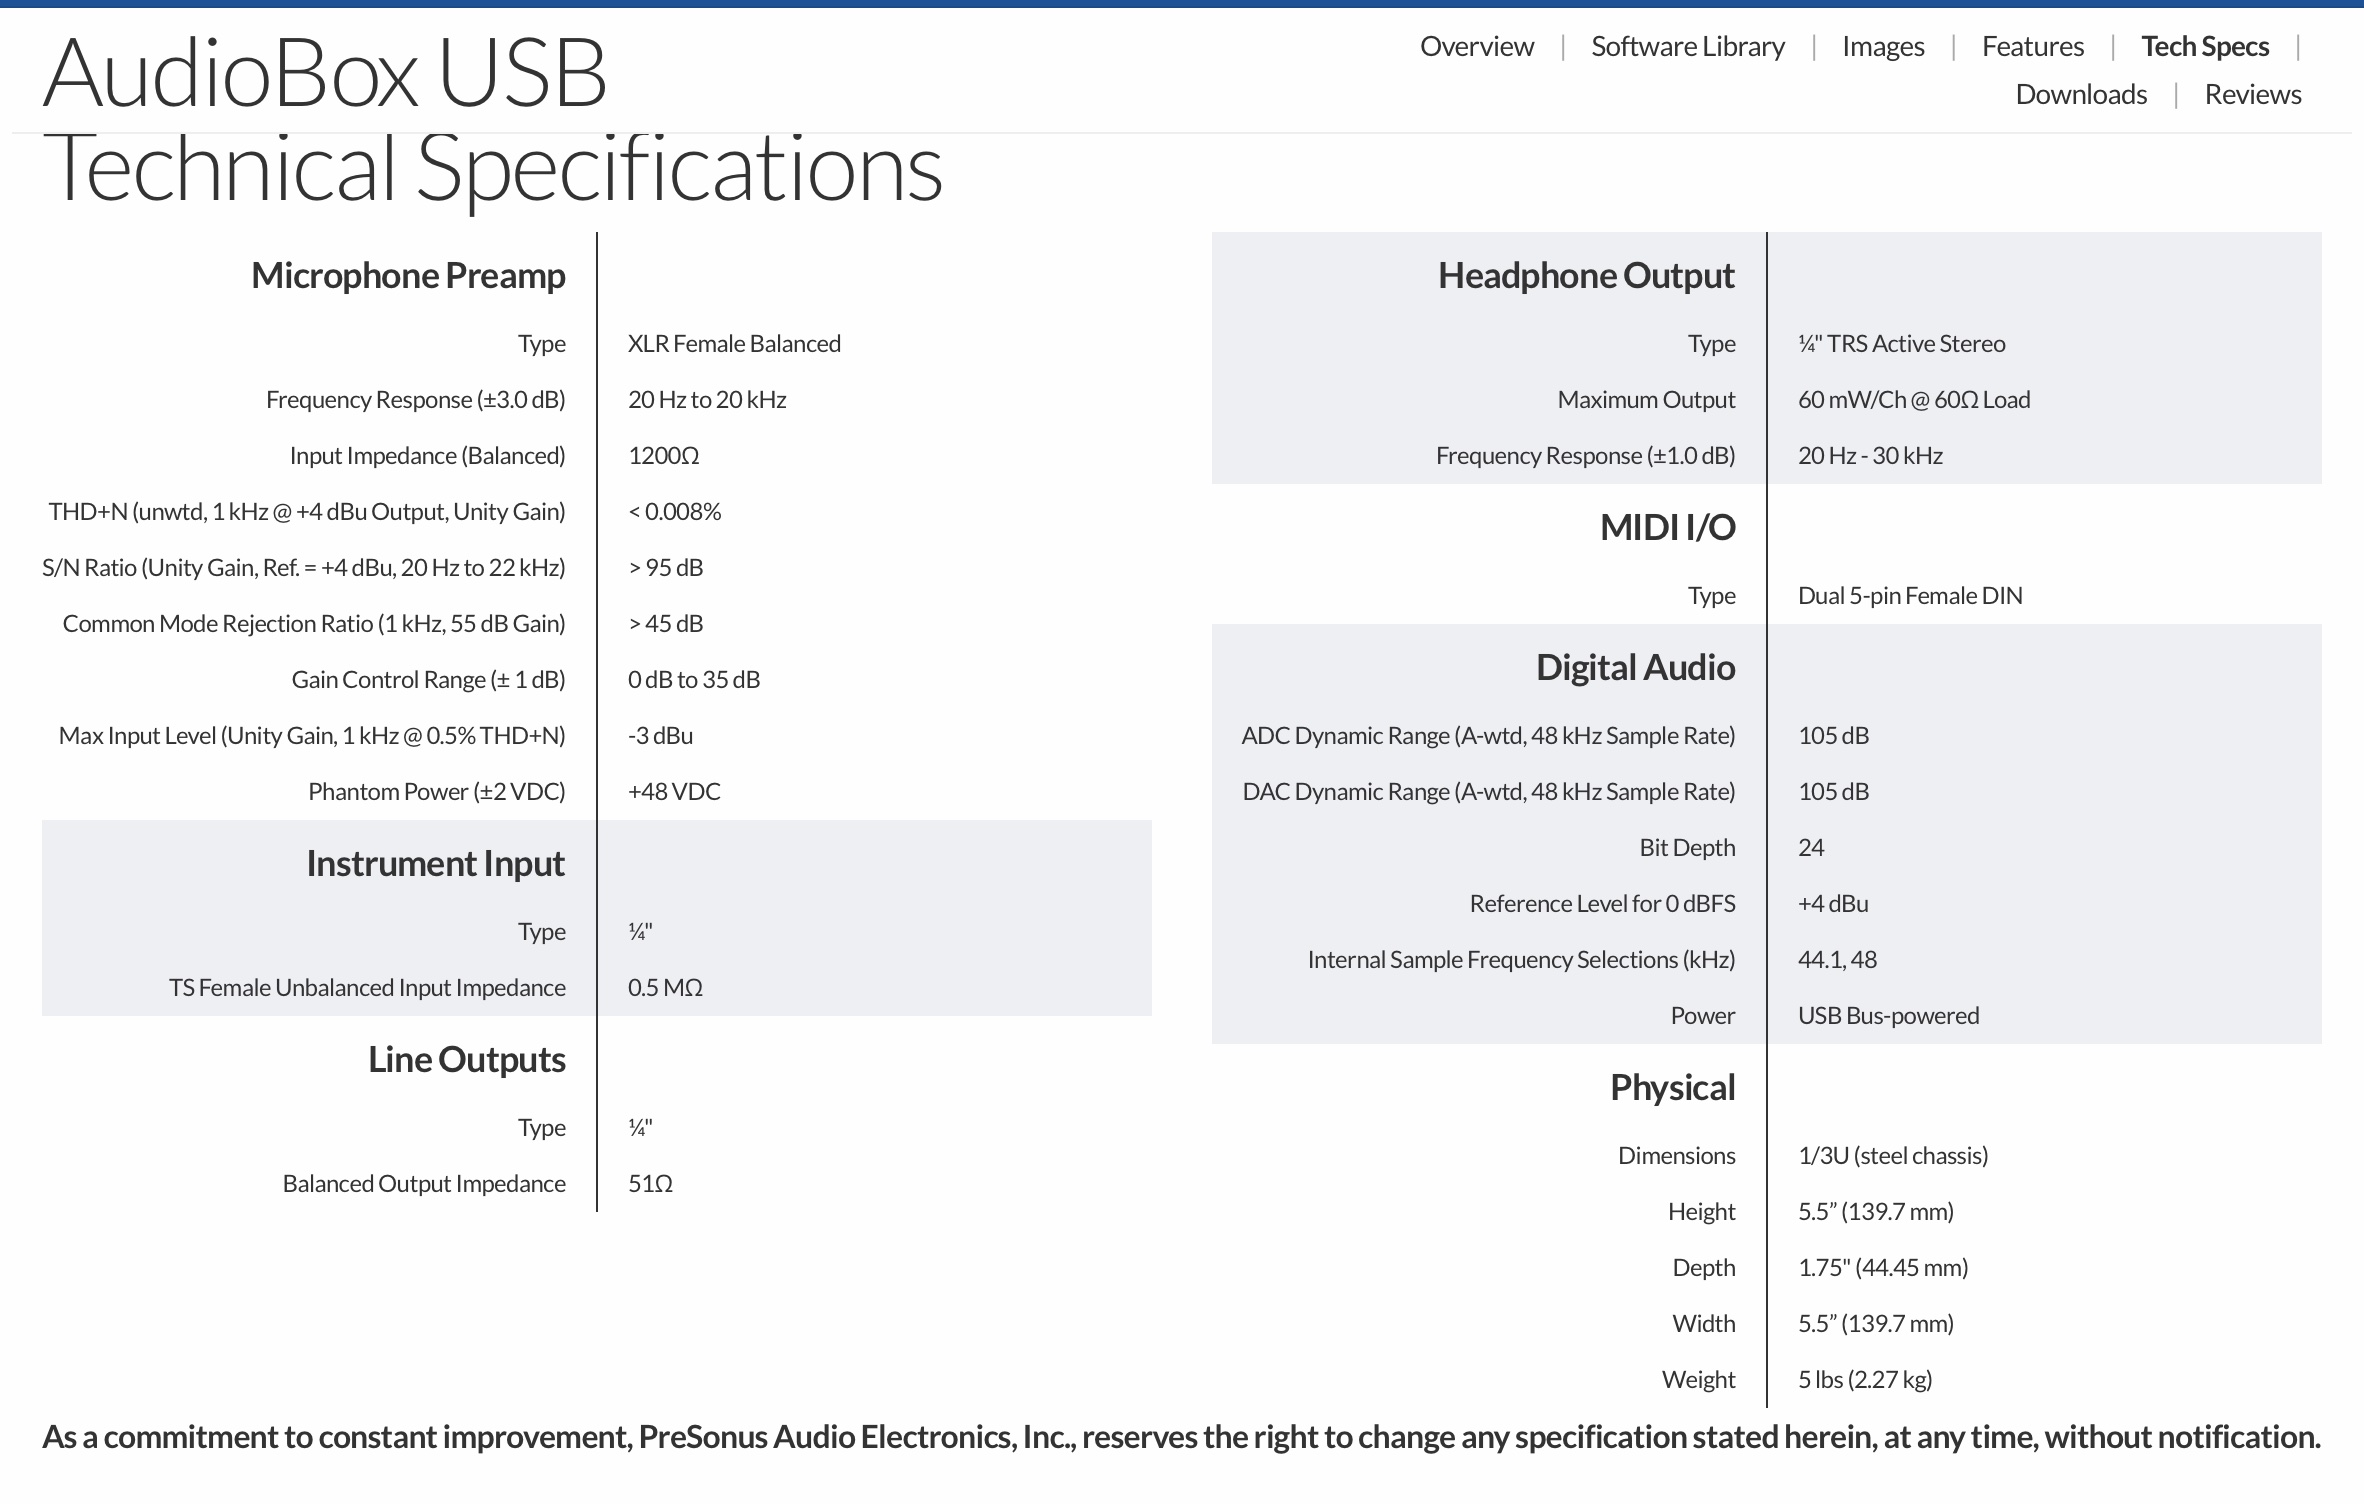Click the Instrument Input section heading
Screen dimensions: 2364x1504
[435, 864]
